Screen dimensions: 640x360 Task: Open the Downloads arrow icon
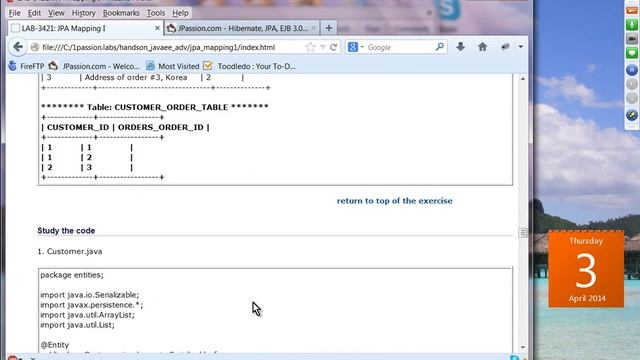click(x=460, y=47)
